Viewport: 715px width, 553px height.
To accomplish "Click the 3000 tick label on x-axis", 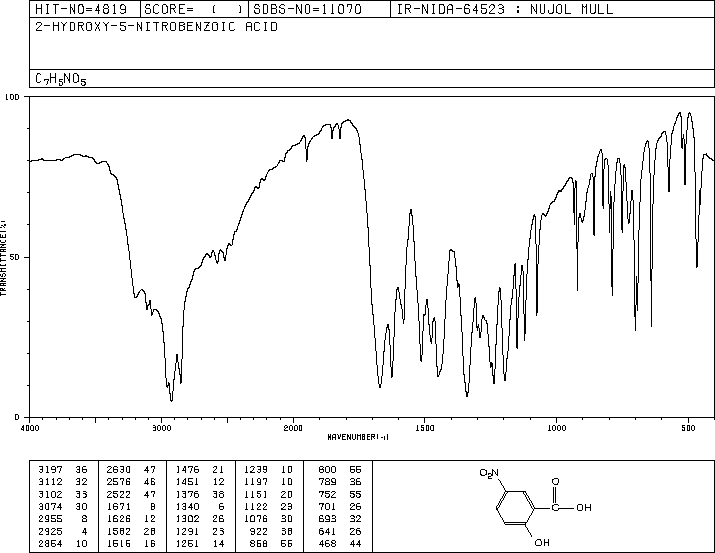I will tap(161, 428).
